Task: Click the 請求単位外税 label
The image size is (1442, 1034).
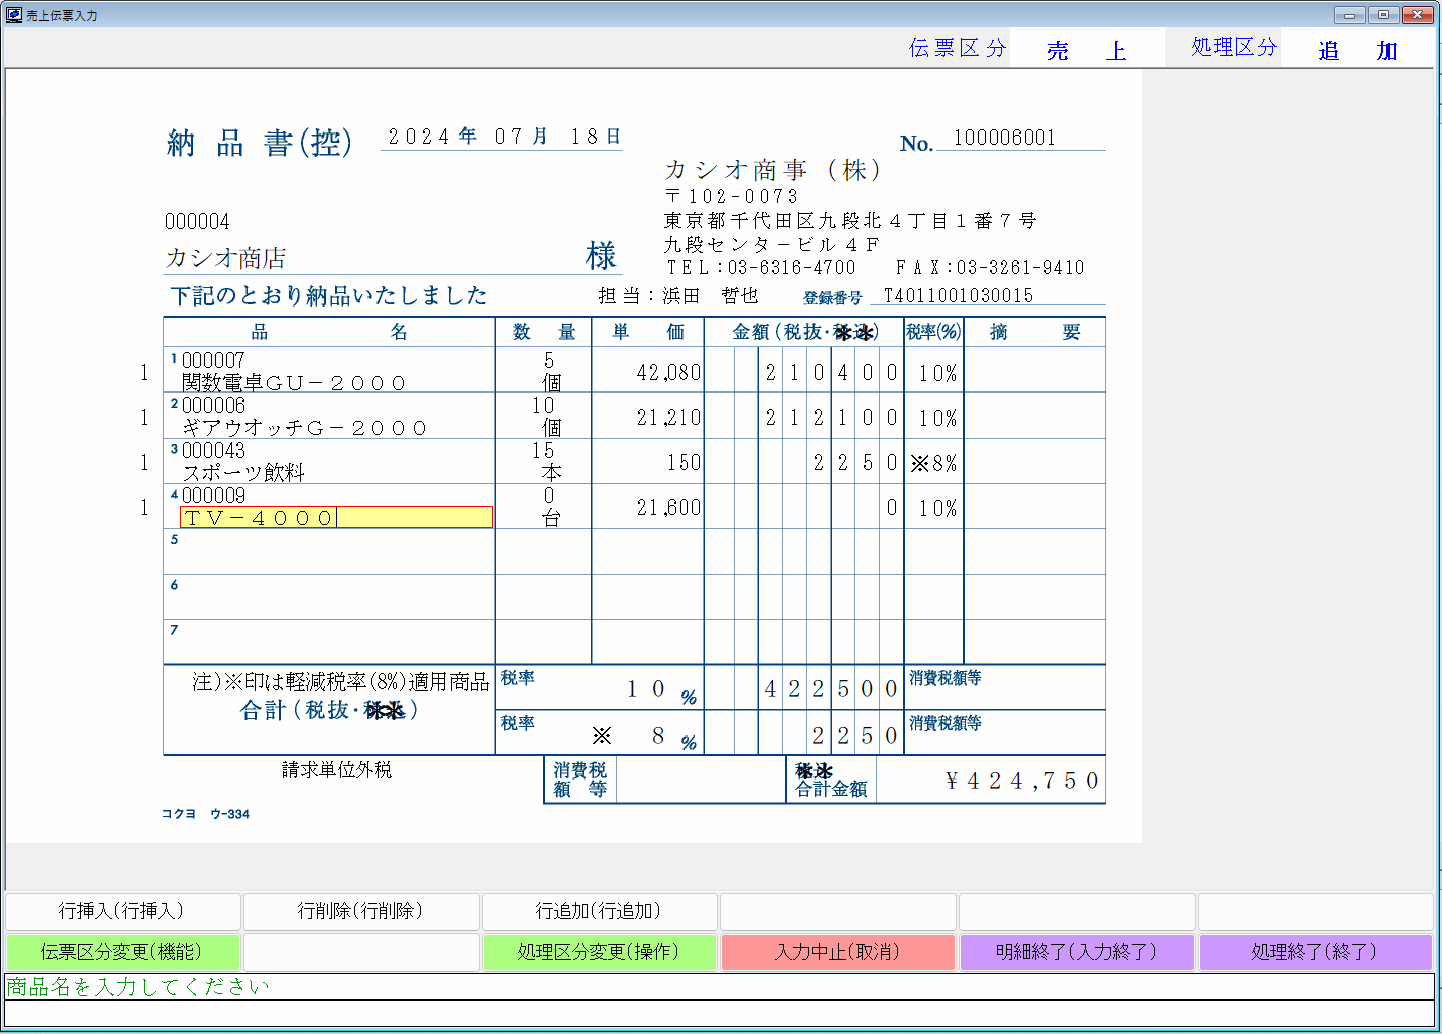Action: point(336,769)
